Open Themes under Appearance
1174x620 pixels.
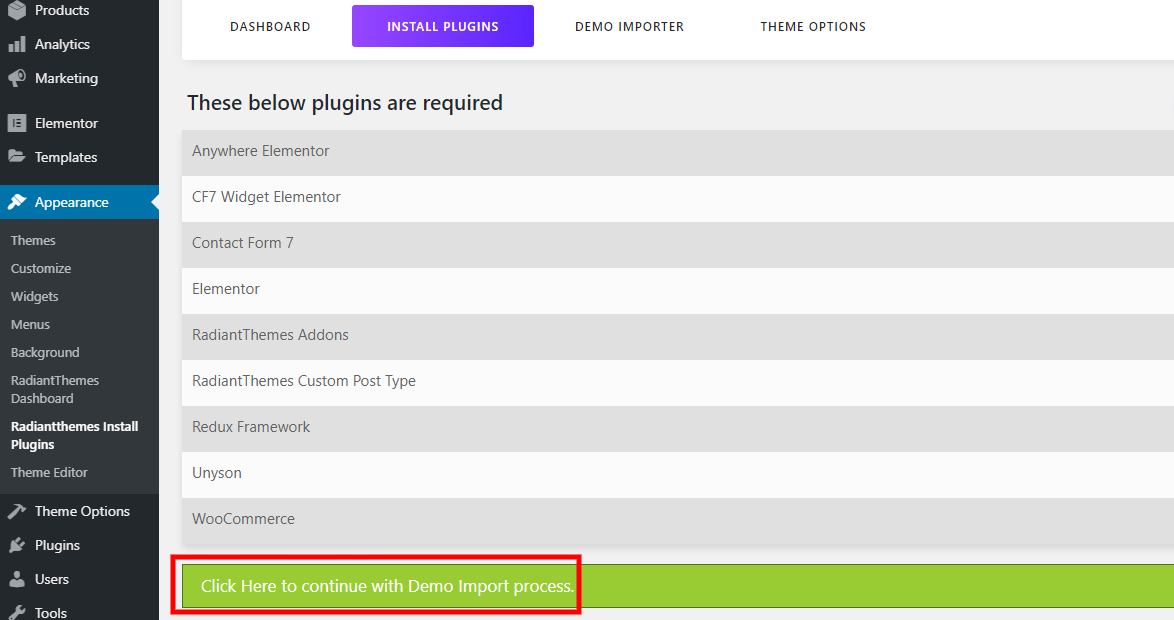[33, 240]
